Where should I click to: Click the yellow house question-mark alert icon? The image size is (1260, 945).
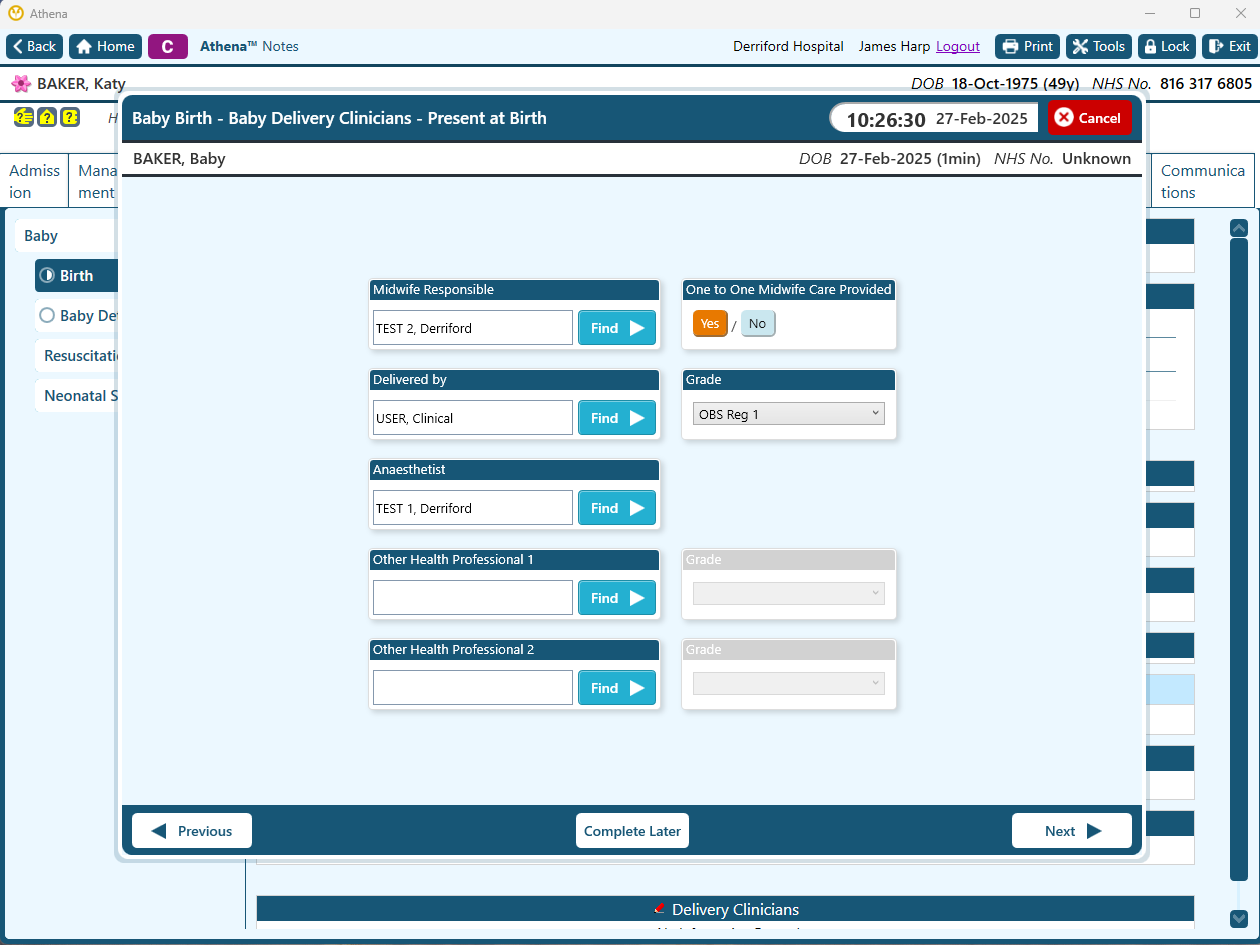point(46,118)
